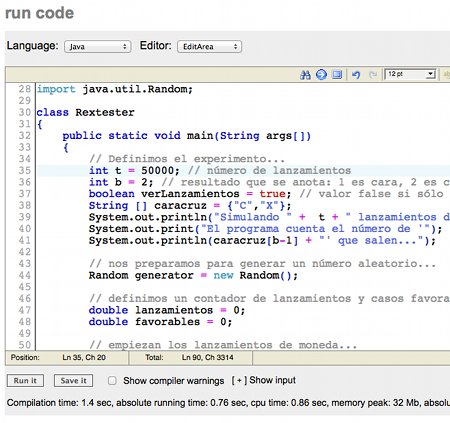Click line number 44 in the gutter
This screenshot has width=450, height=423.
tap(25, 275)
